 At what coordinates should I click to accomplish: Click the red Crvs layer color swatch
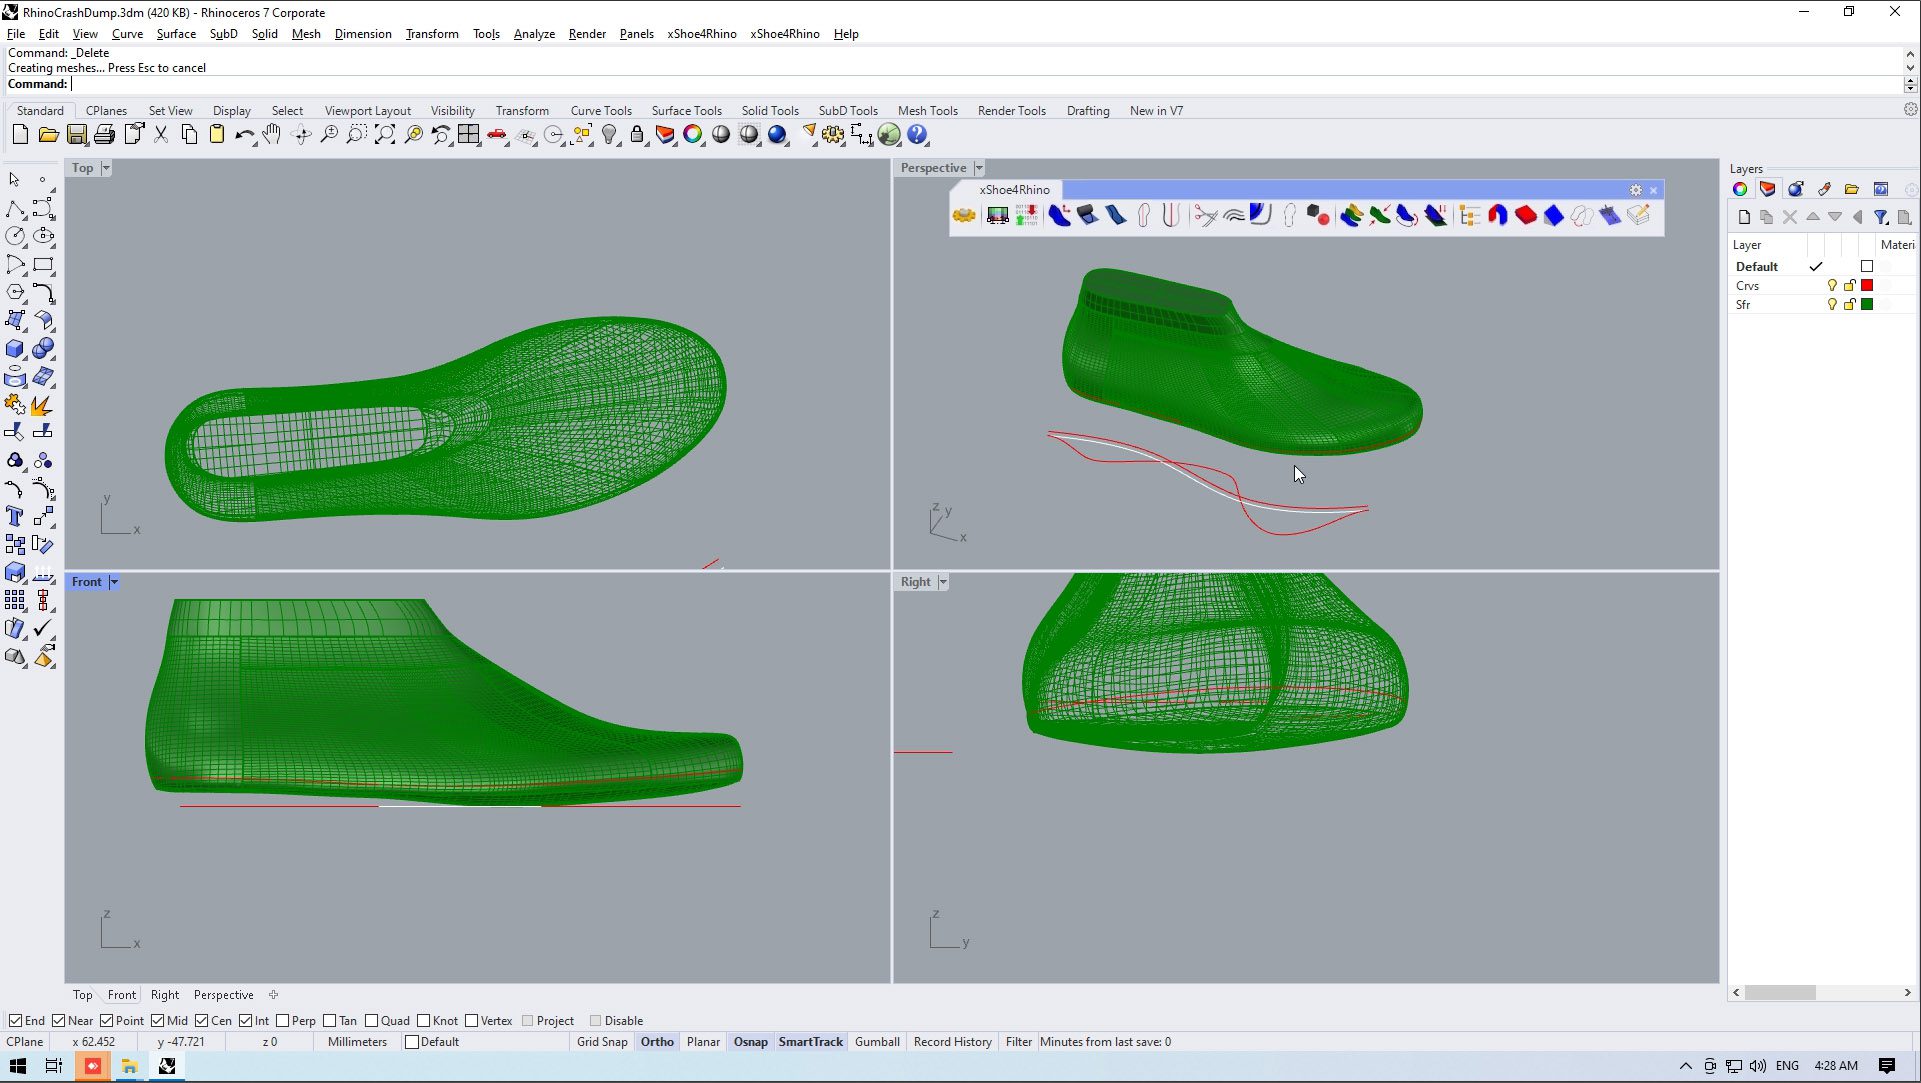pyautogui.click(x=1867, y=286)
